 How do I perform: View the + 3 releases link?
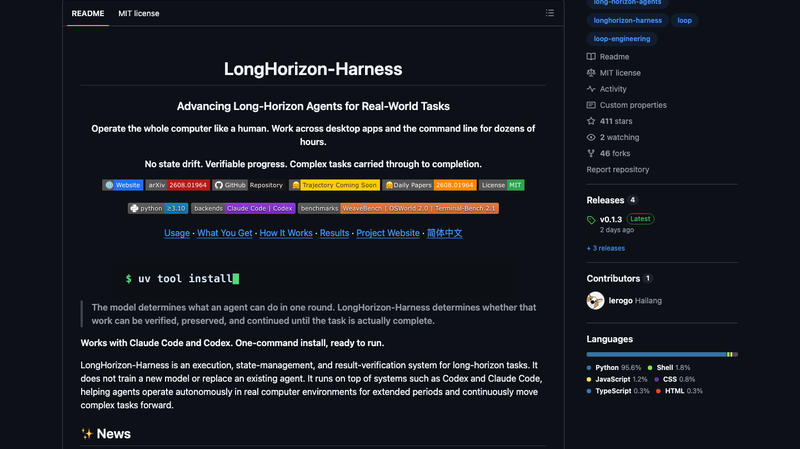[606, 248]
